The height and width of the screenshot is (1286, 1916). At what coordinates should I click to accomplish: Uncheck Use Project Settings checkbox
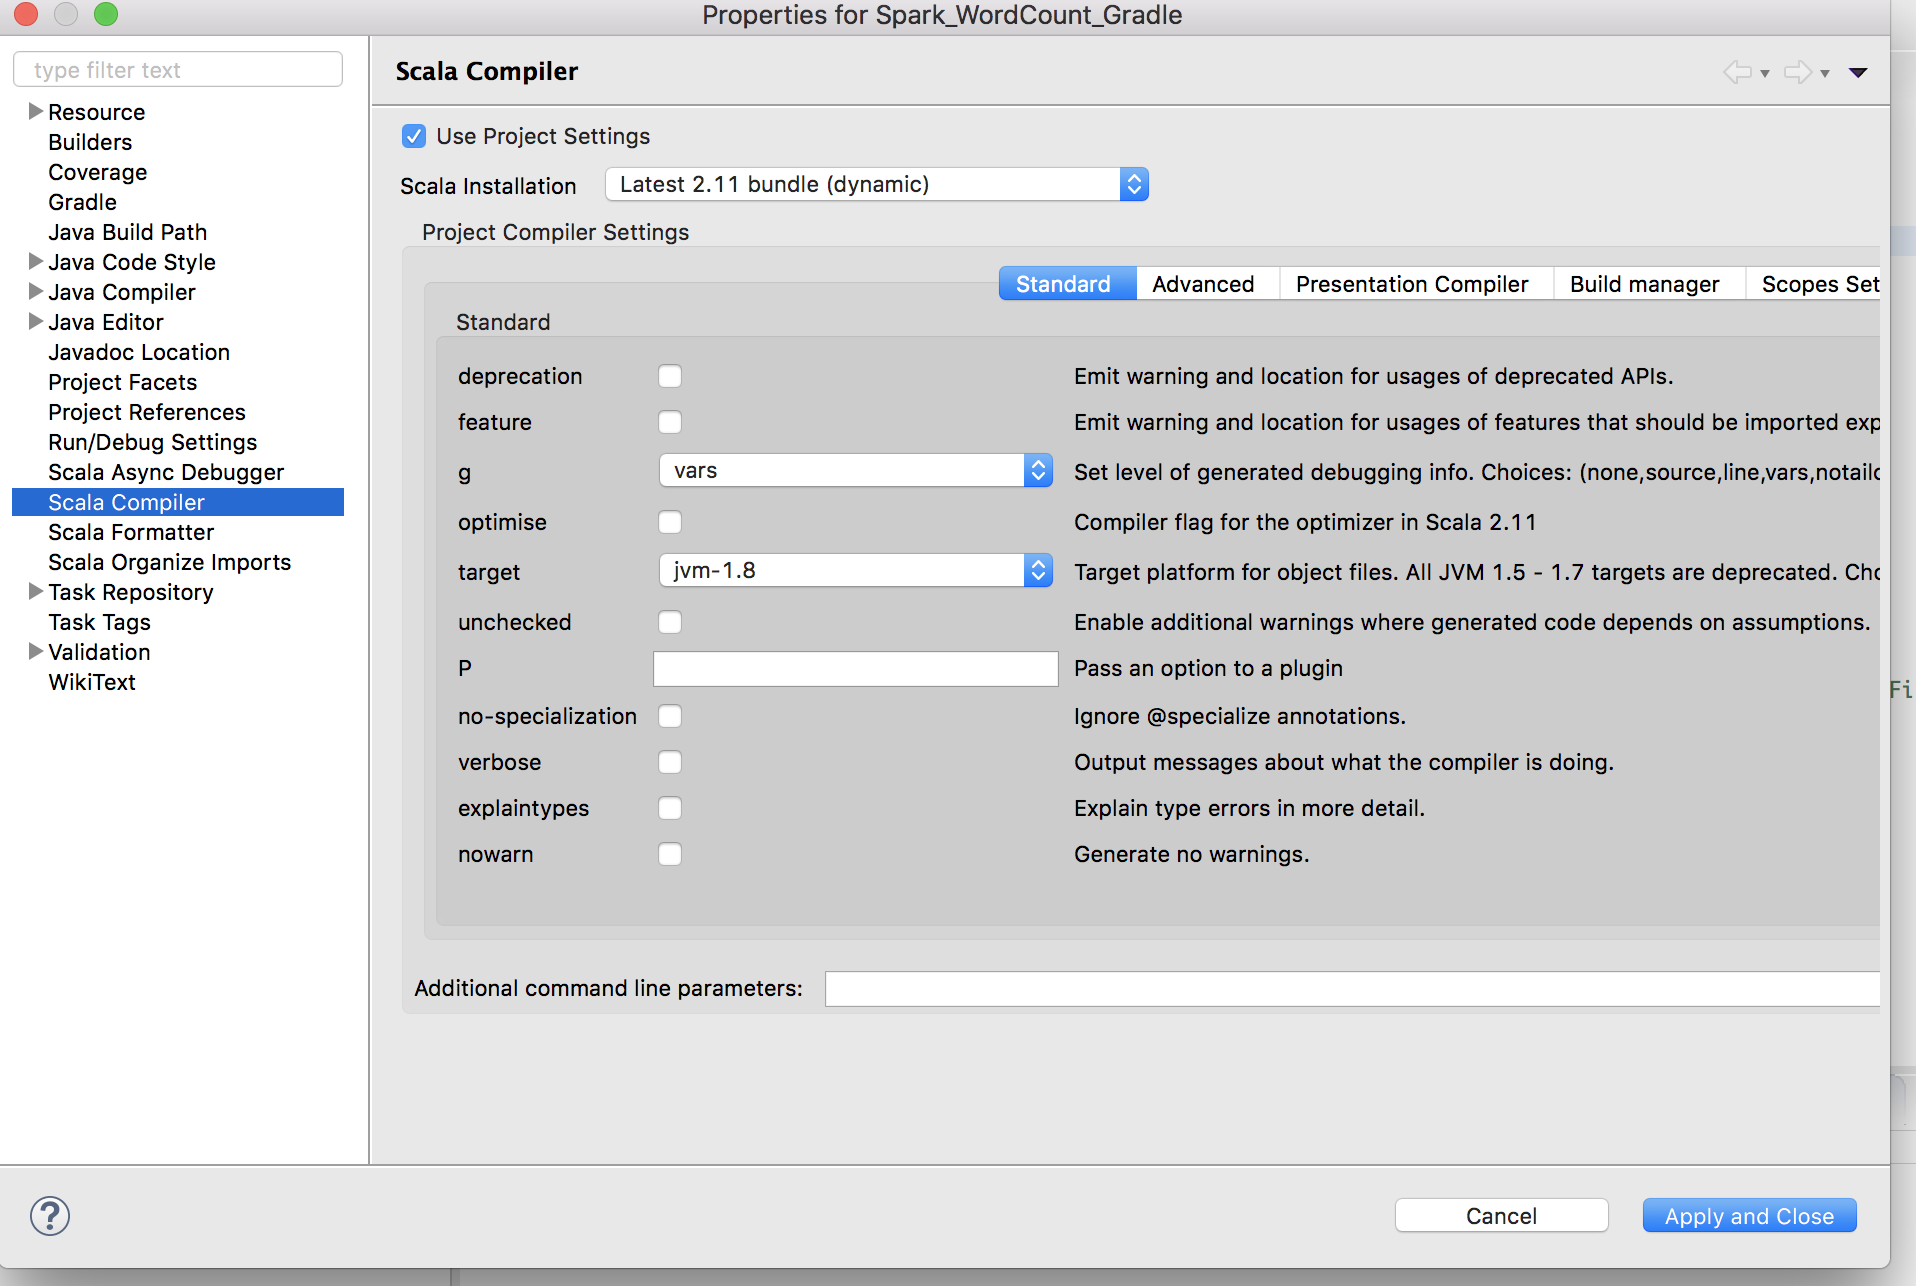[414, 136]
